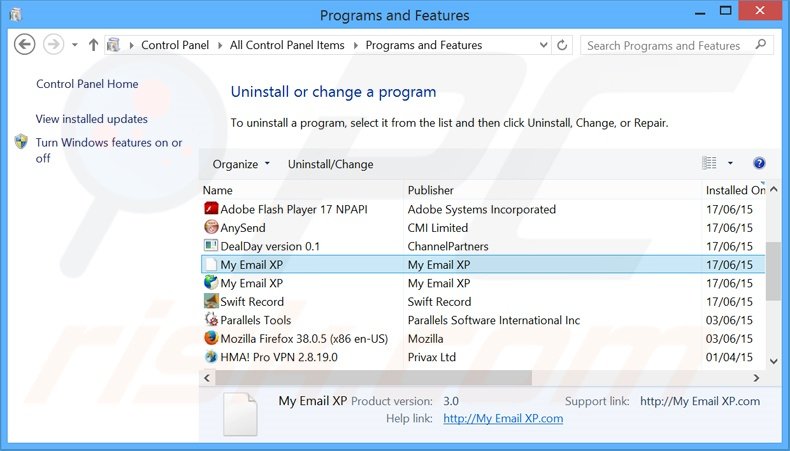790x451 pixels.
Task: Select the Swift Record icon
Action: tap(211, 301)
